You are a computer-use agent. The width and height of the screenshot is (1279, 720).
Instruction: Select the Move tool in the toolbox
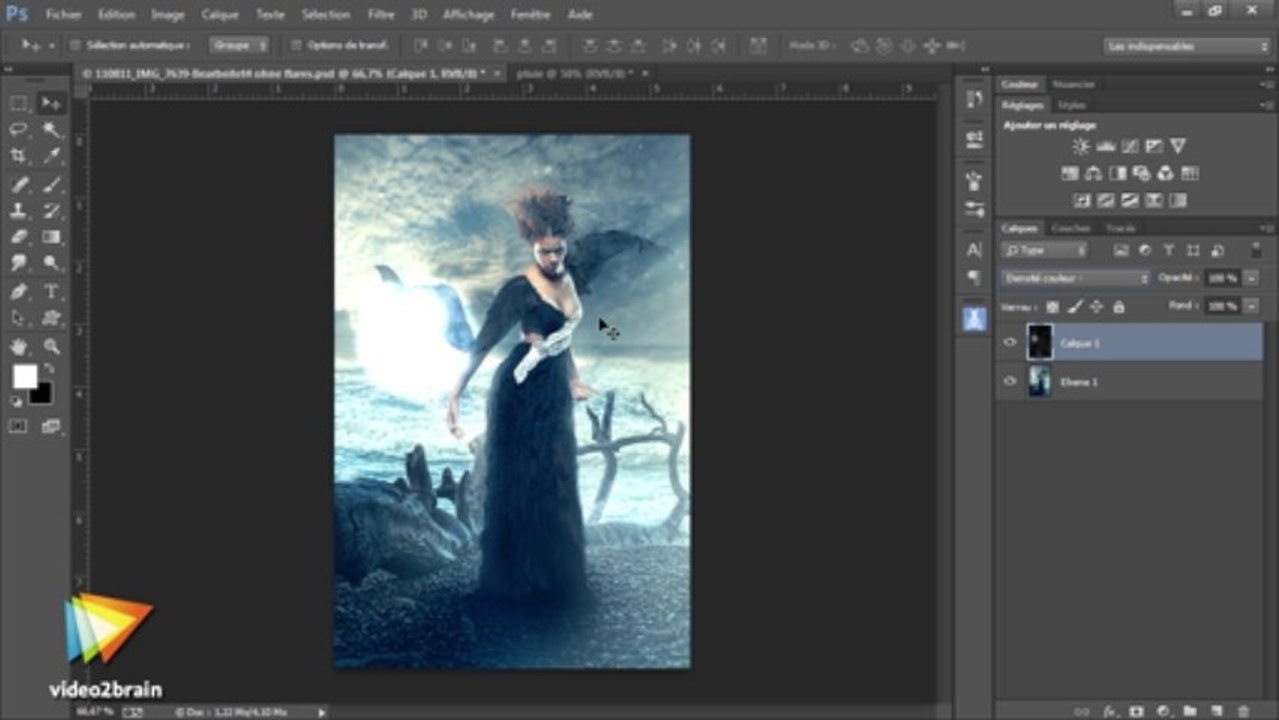(x=51, y=103)
